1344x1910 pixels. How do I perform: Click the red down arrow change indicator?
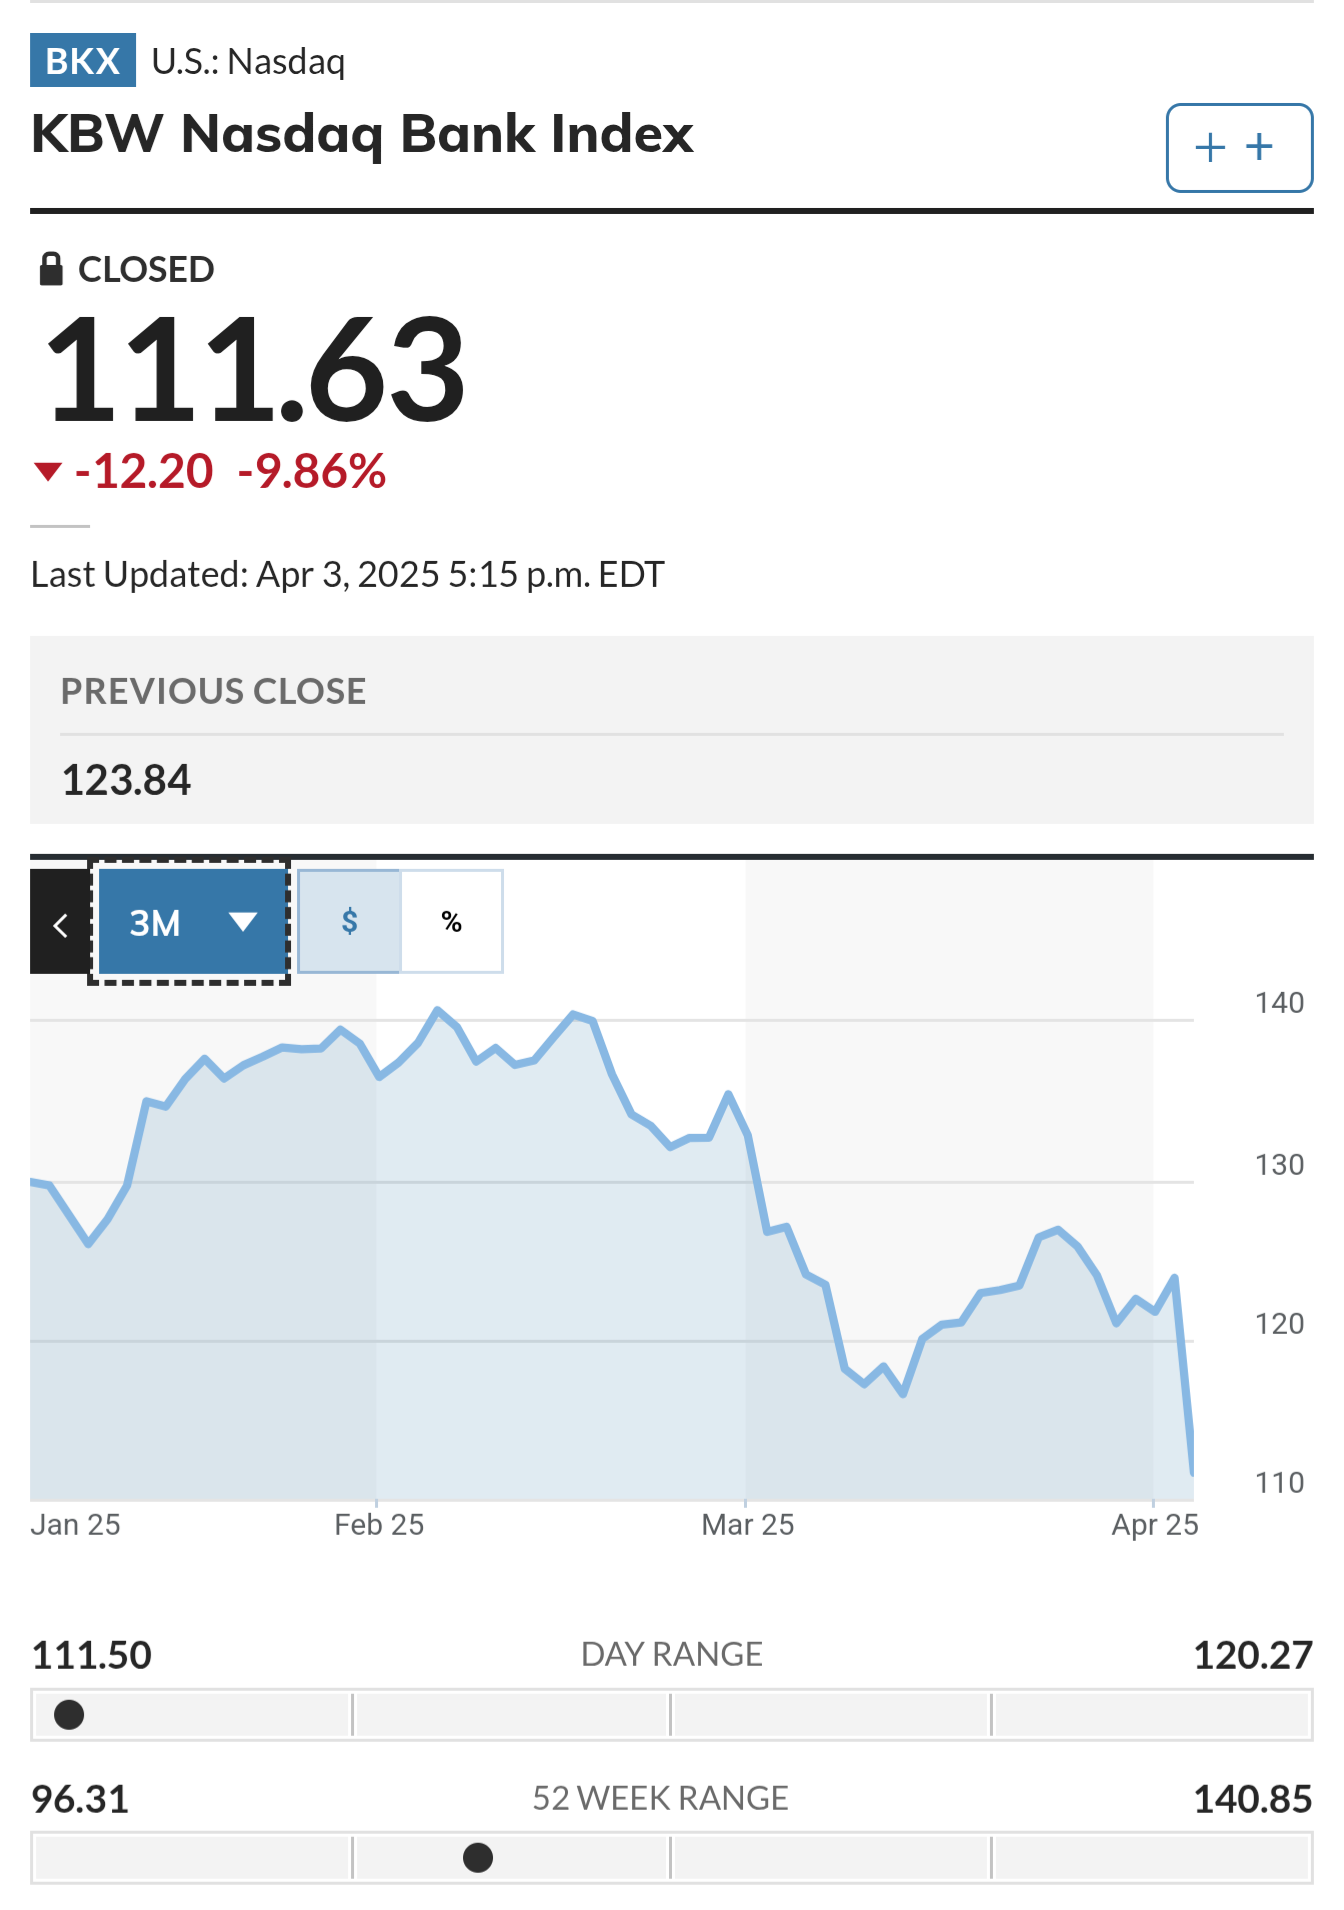click(x=48, y=471)
